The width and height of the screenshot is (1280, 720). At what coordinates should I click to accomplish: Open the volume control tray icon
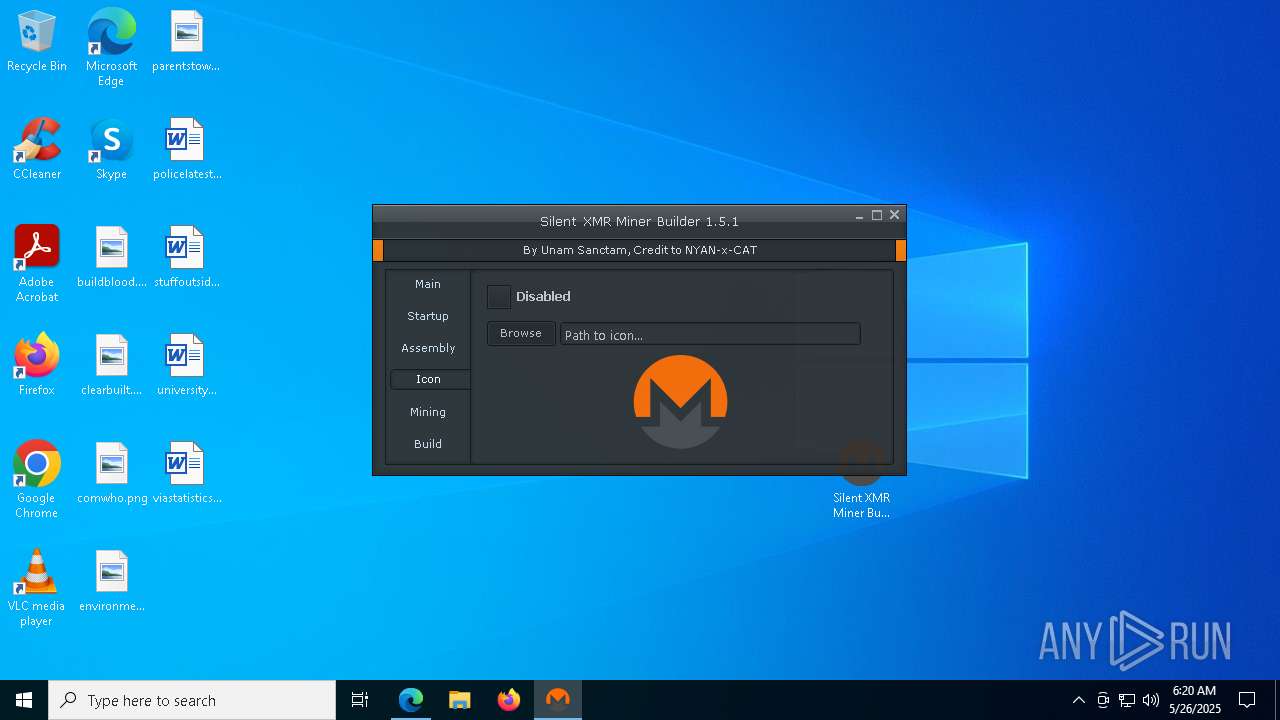tap(1151, 700)
